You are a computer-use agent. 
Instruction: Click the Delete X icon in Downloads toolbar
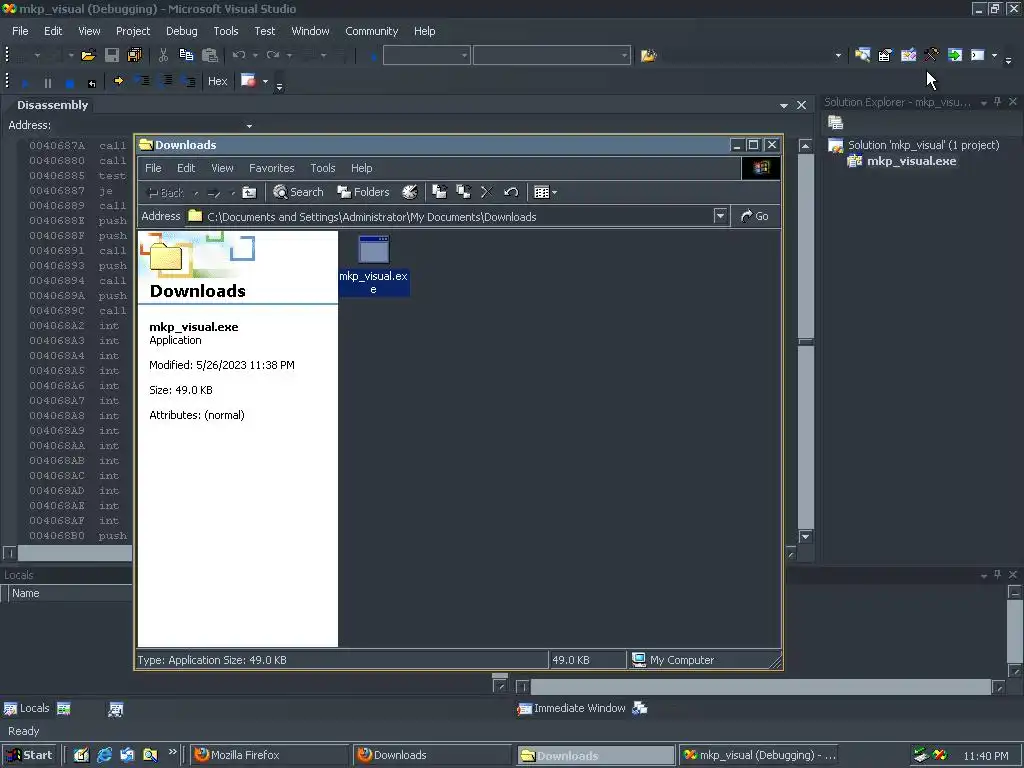pos(487,192)
